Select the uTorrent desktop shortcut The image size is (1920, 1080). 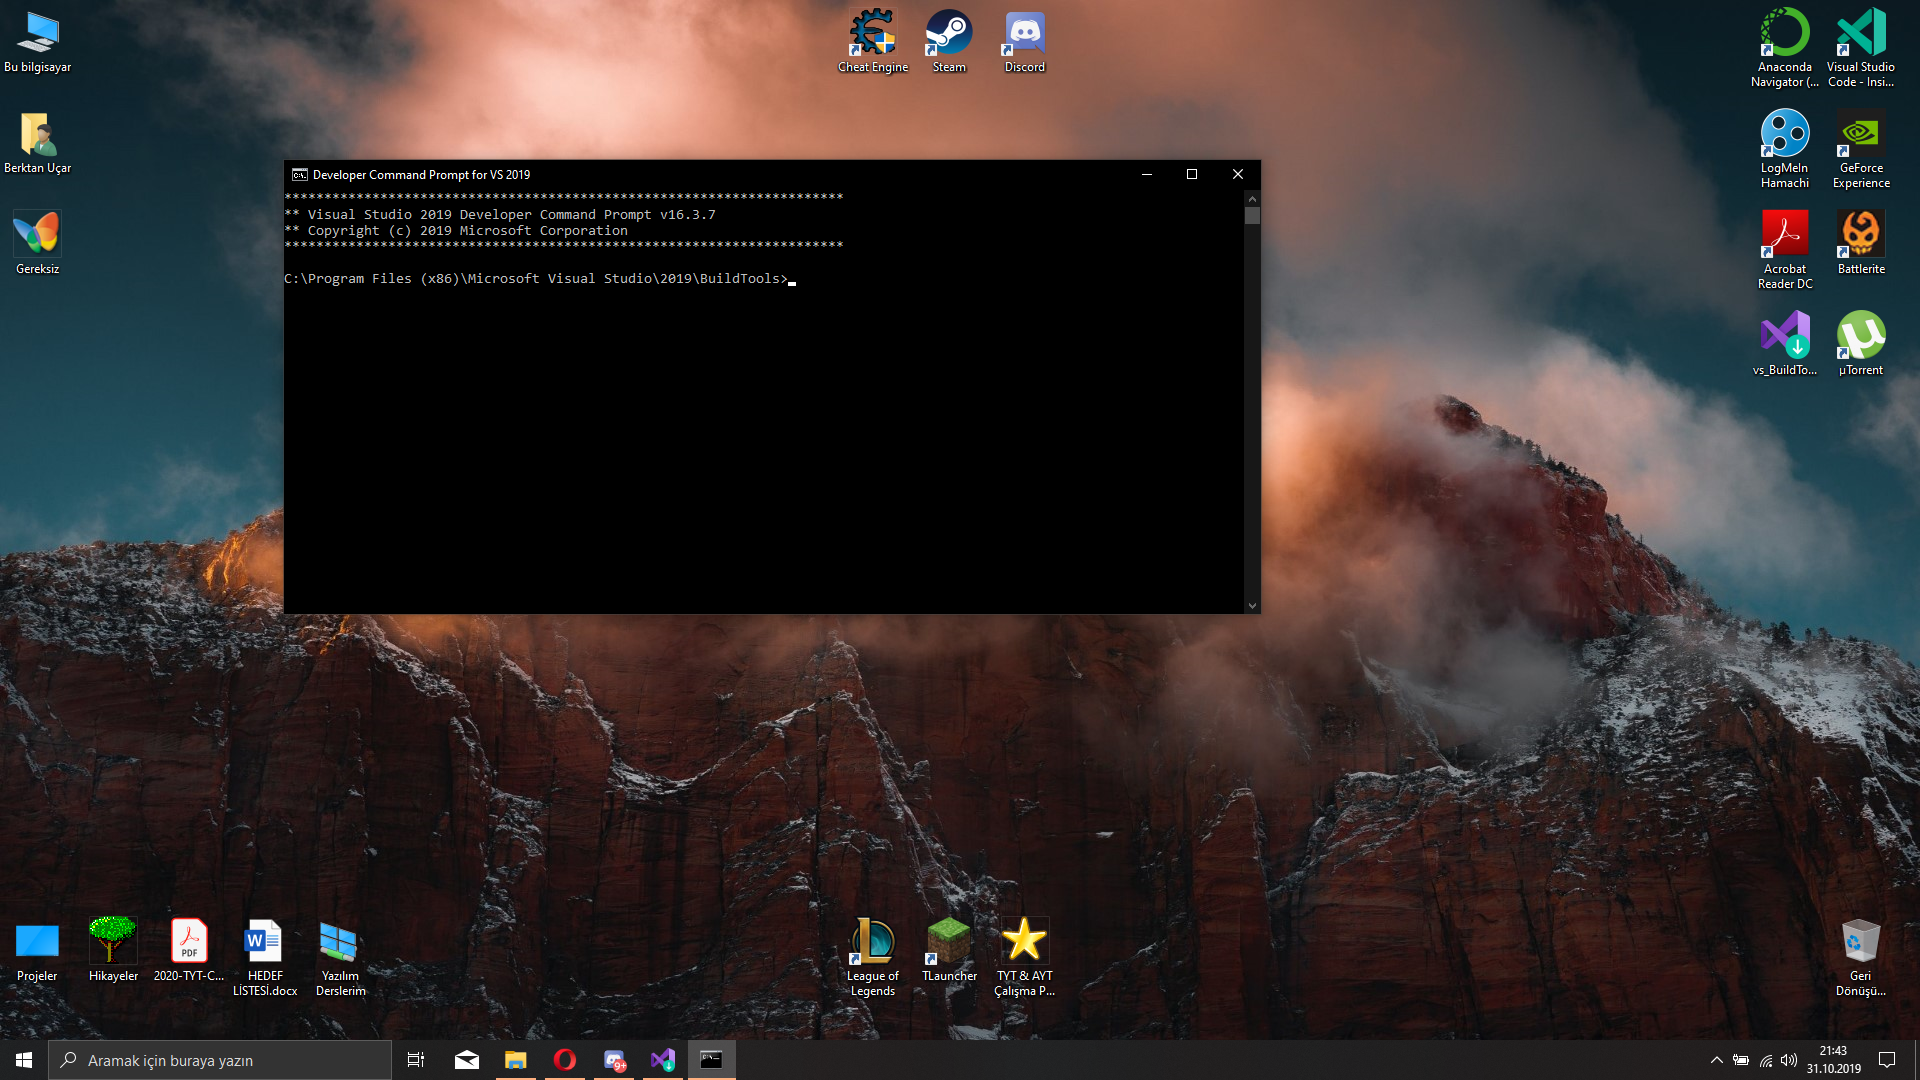(x=1860, y=342)
